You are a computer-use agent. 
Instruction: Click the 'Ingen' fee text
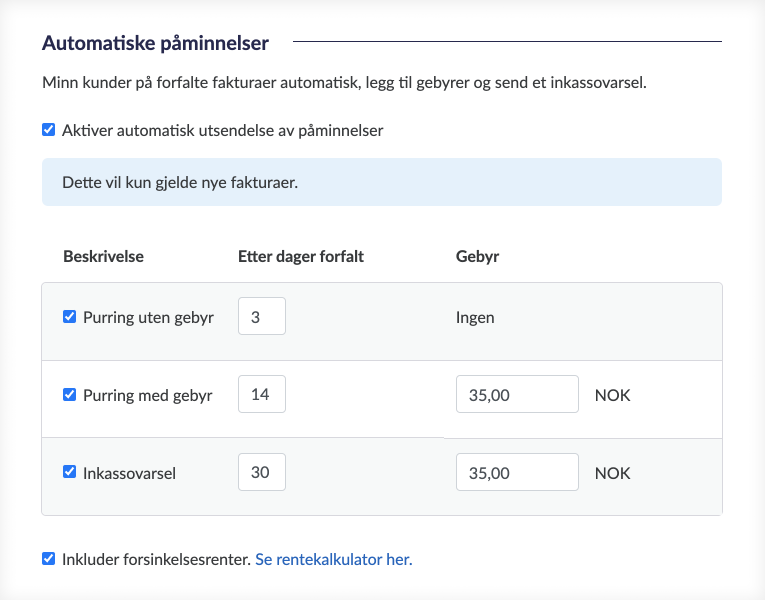click(475, 318)
